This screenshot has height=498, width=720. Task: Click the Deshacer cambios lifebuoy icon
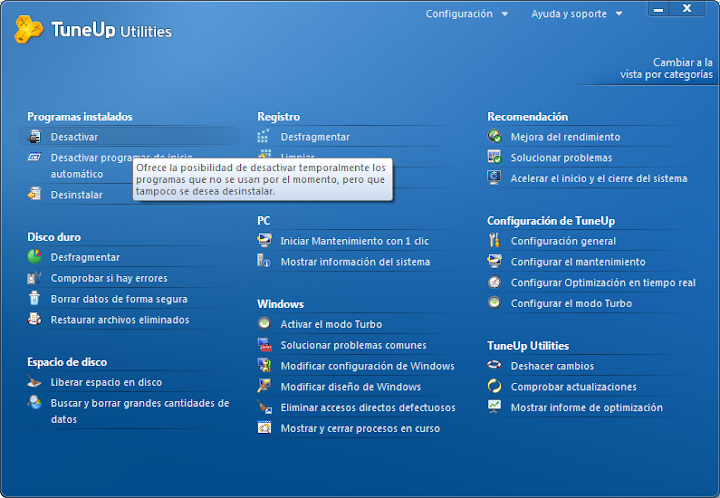point(494,365)
